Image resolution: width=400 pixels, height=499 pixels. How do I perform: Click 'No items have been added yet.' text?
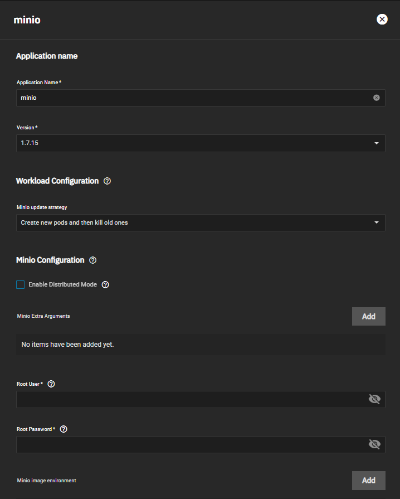[68, 345]
